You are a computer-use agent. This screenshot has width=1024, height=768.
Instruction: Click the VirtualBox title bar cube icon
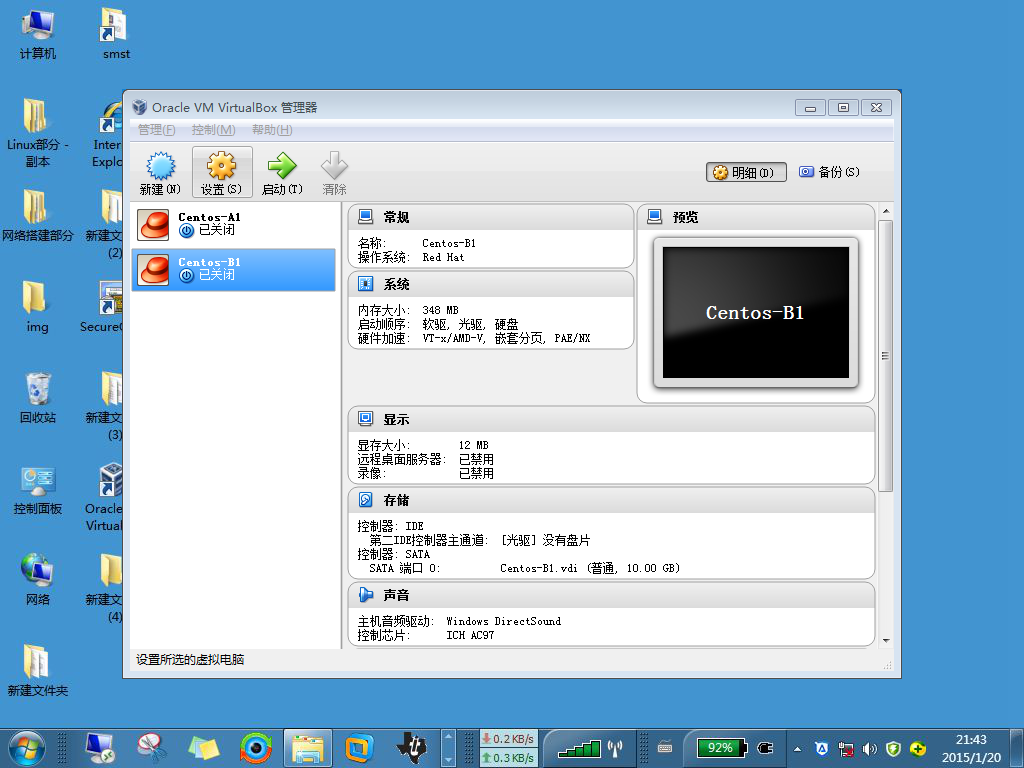pos(139,107)
